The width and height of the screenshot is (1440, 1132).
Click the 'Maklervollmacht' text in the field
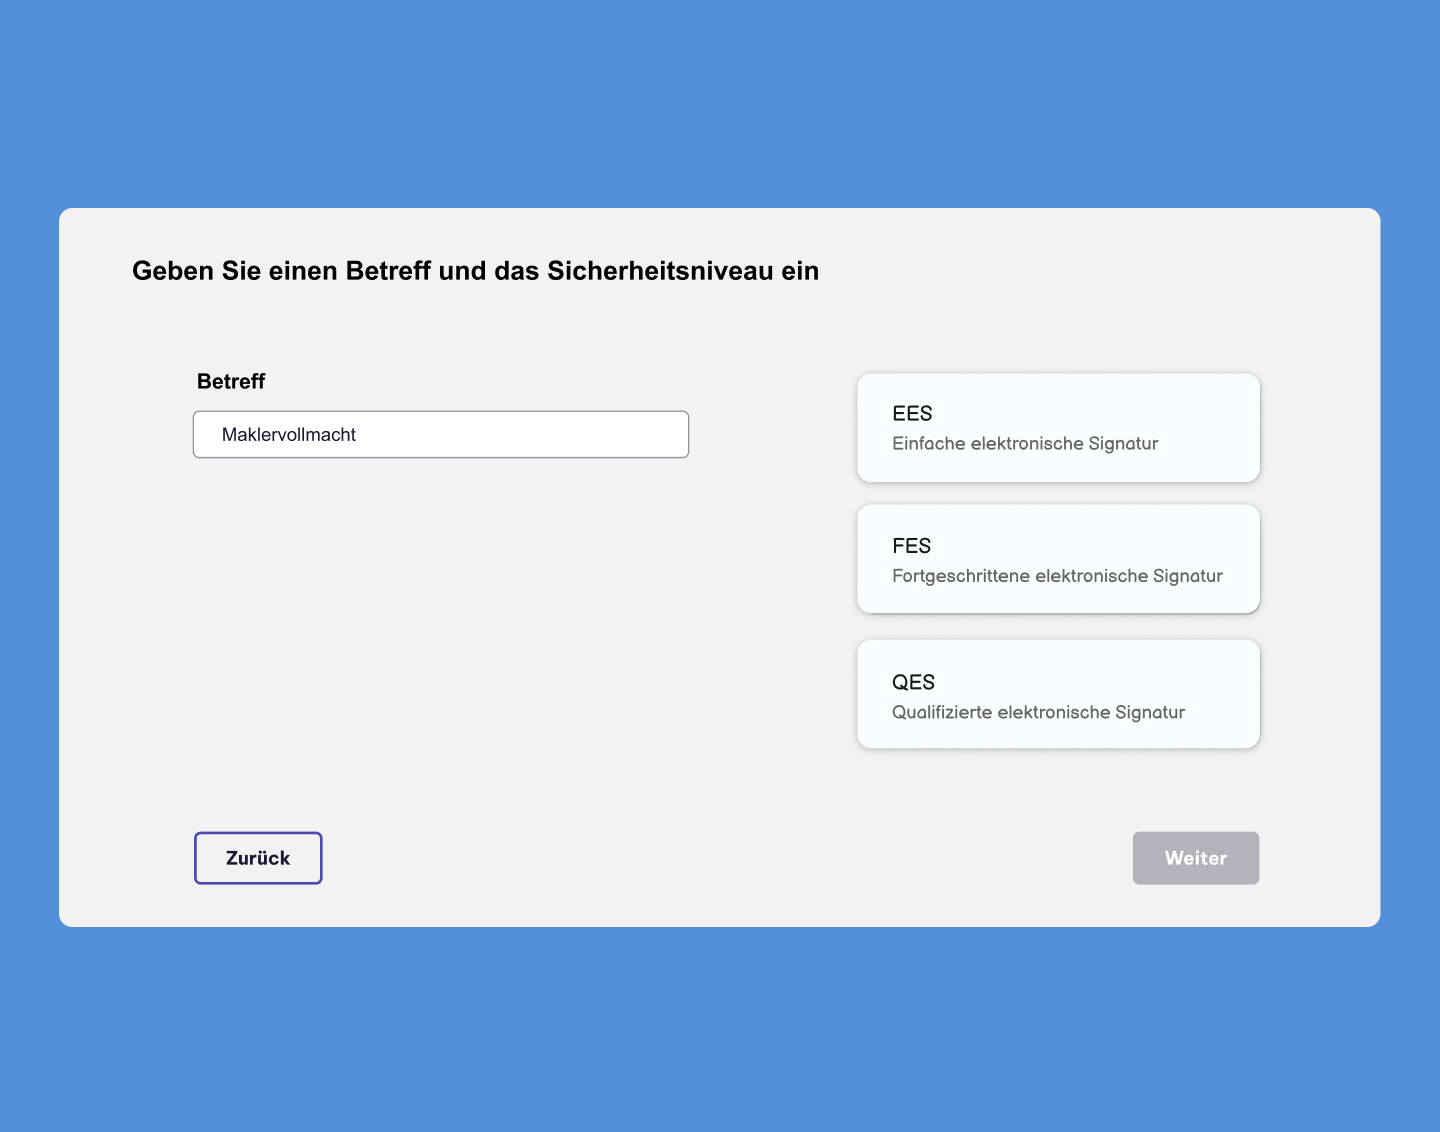(289, 435)
